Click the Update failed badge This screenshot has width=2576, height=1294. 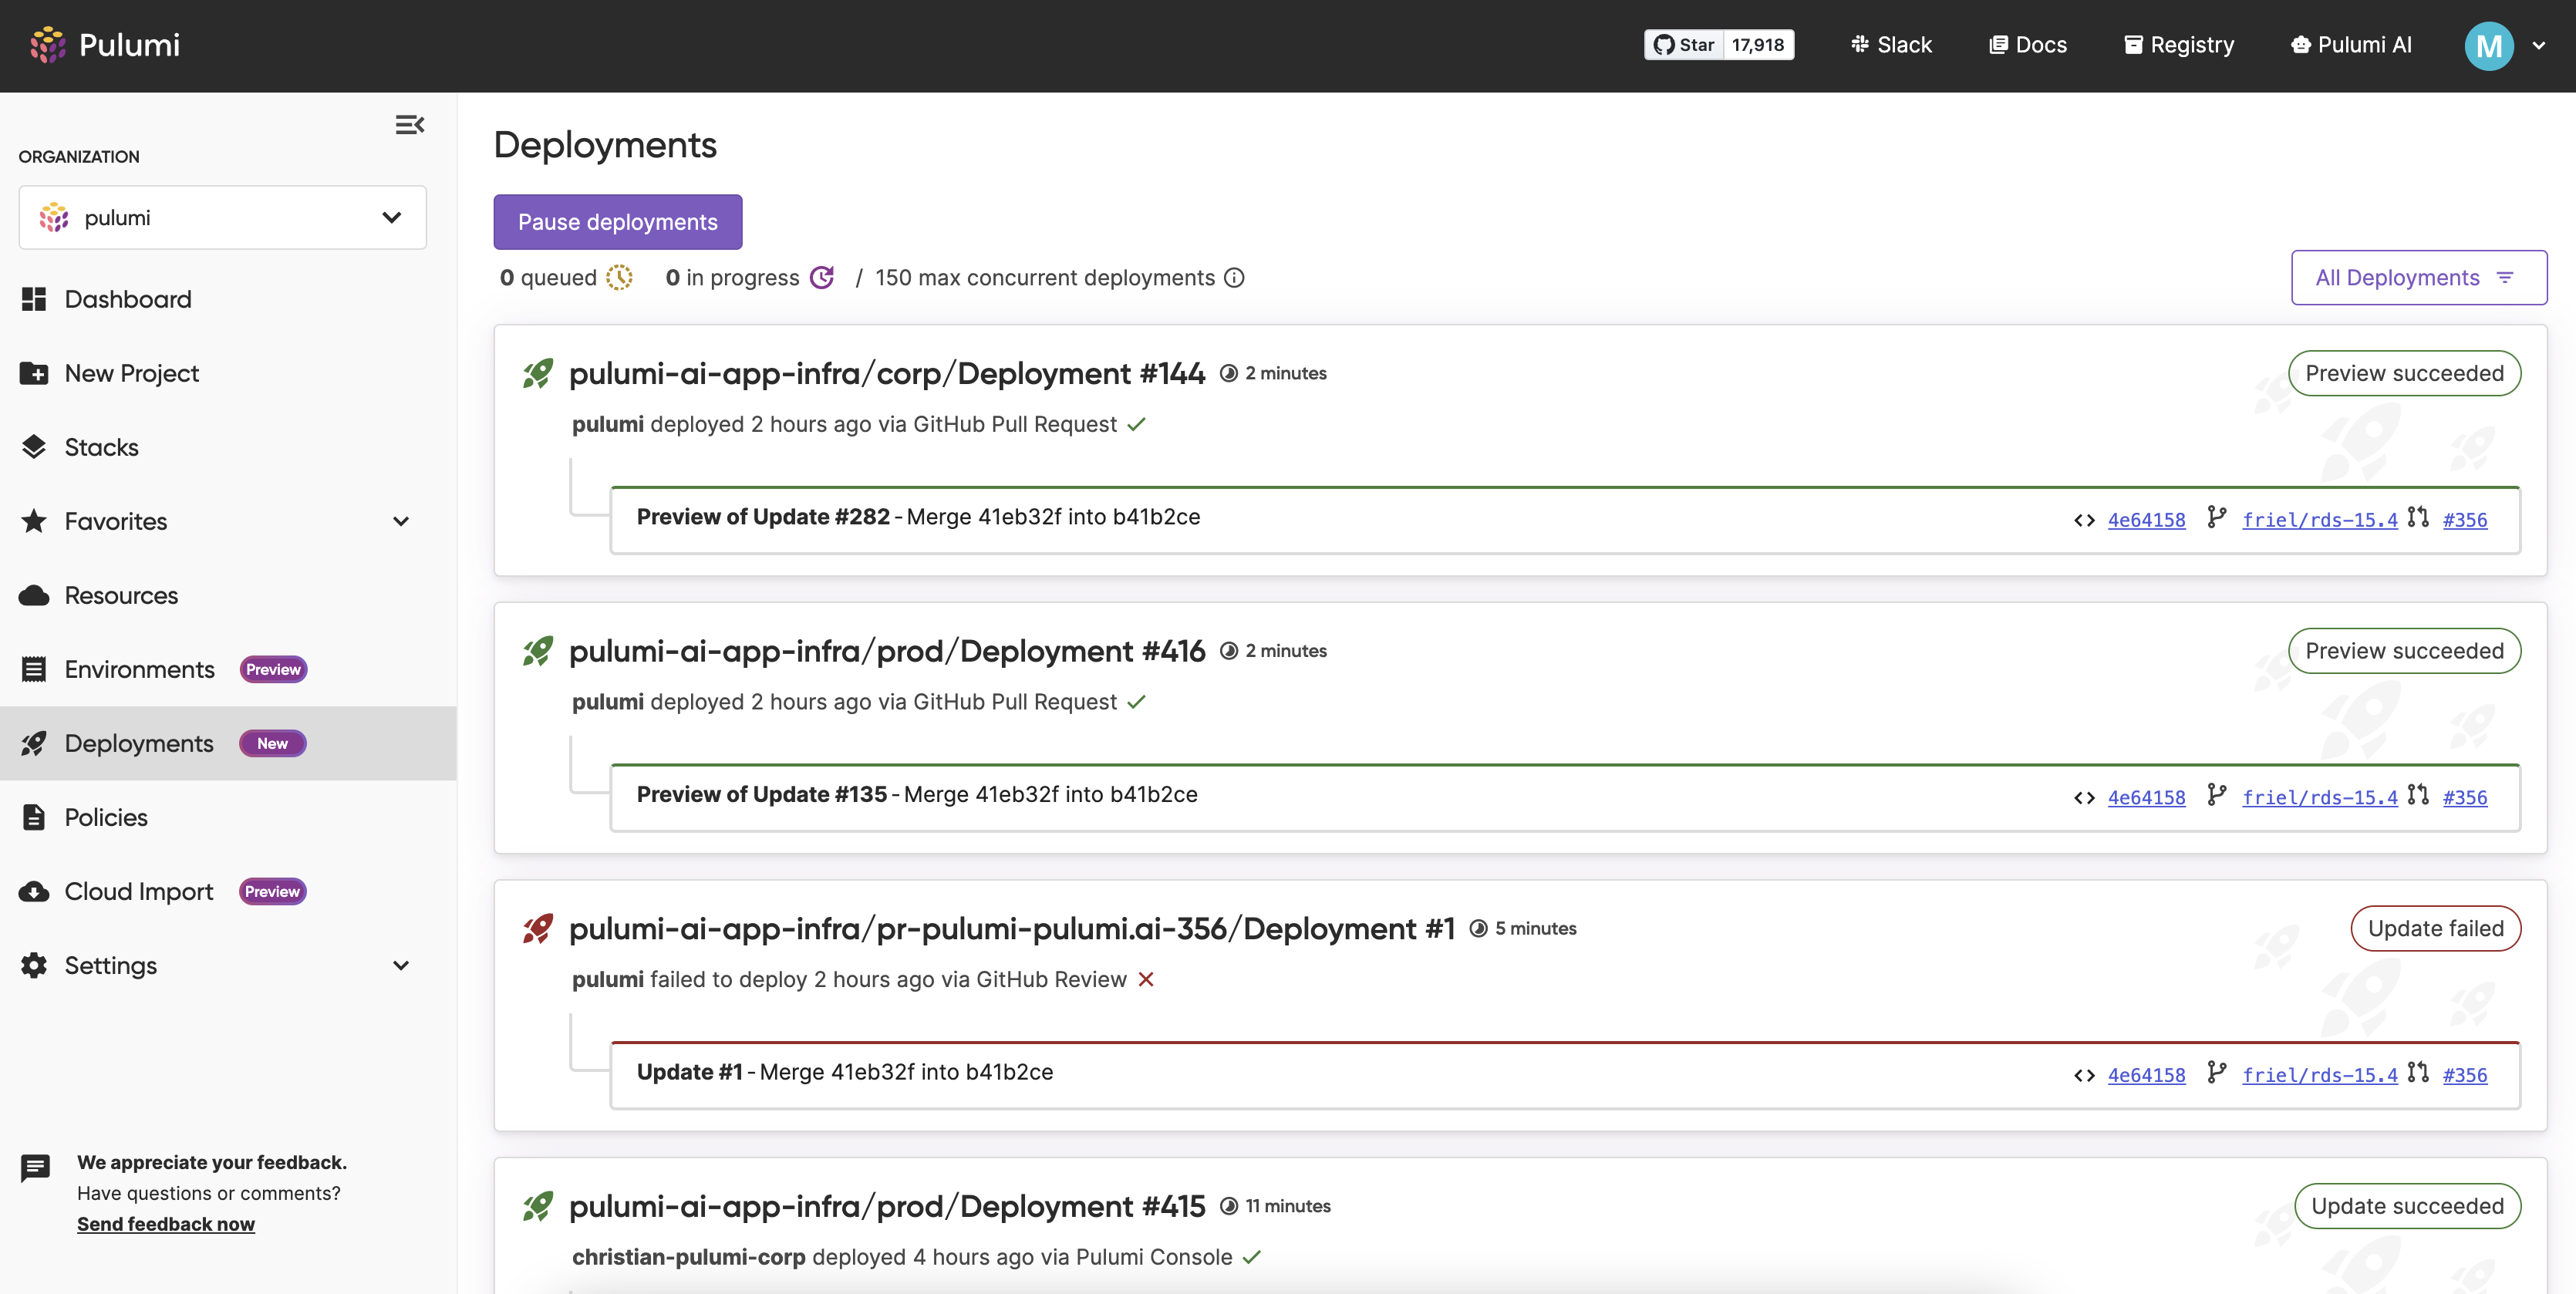(x=2435, y=928)
